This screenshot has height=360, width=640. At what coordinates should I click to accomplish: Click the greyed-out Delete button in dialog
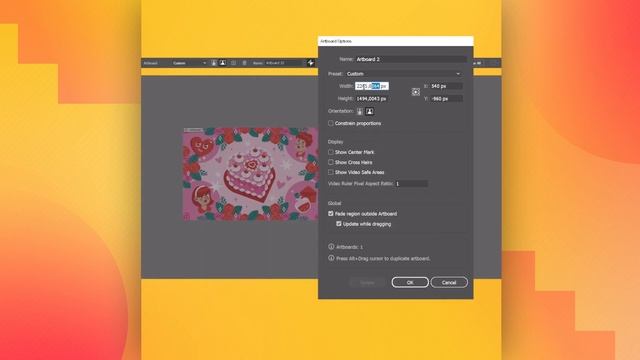click(367, 282)
